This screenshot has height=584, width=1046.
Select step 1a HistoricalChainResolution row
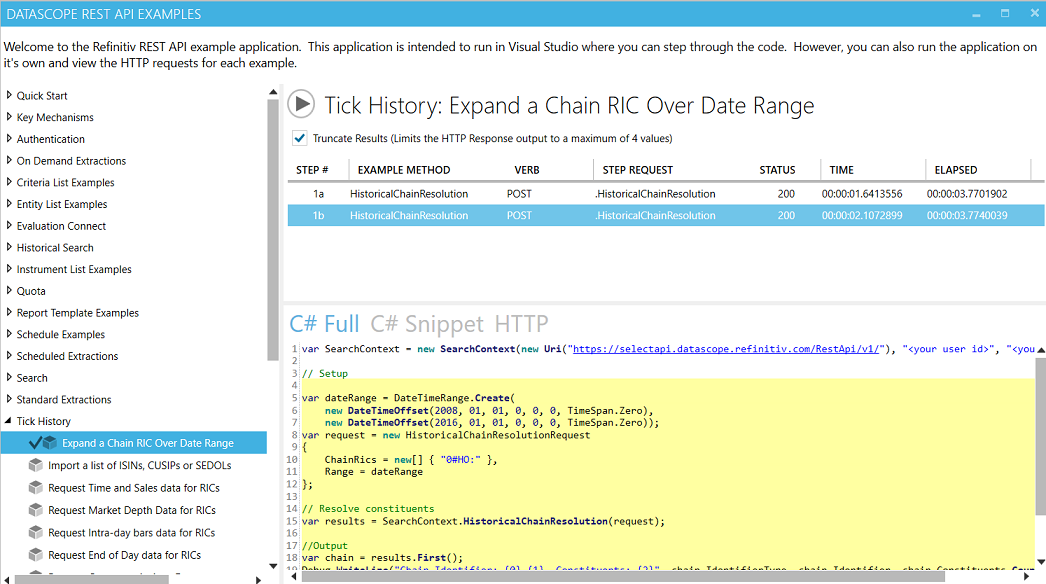[666, 194]
